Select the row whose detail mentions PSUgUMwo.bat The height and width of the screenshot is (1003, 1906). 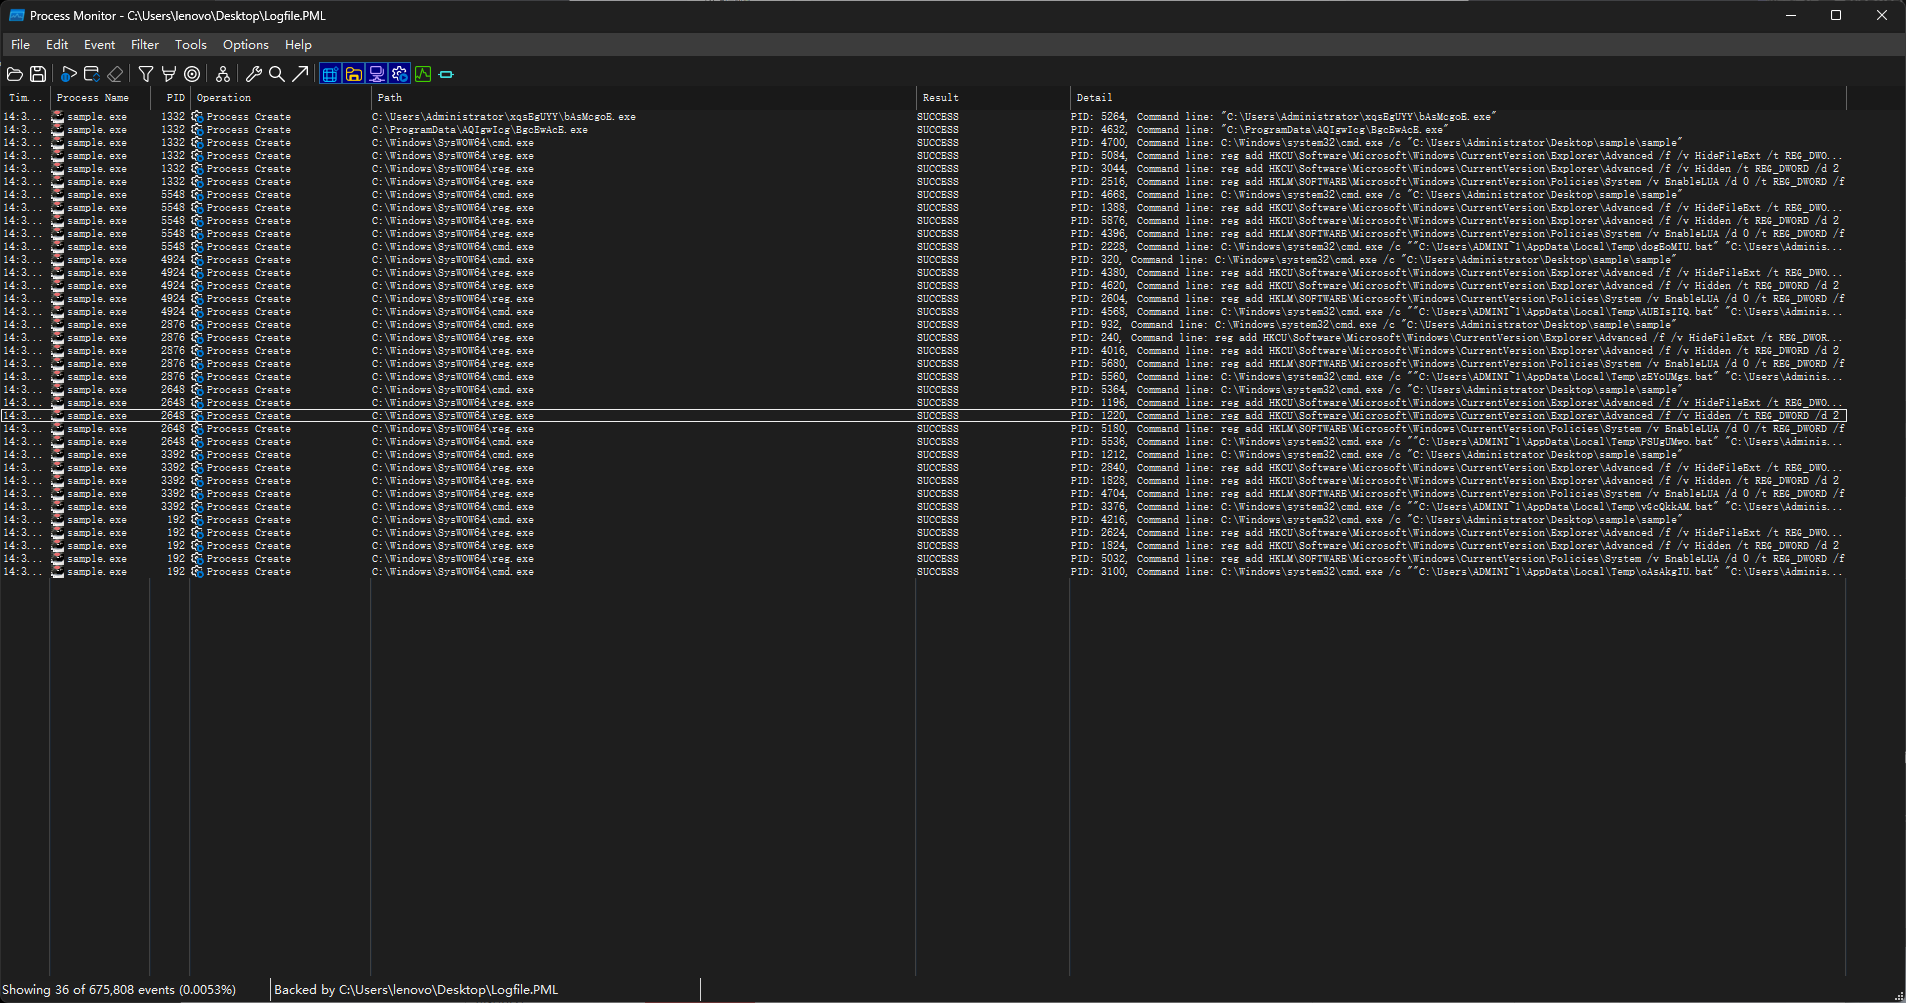[923, 442]
